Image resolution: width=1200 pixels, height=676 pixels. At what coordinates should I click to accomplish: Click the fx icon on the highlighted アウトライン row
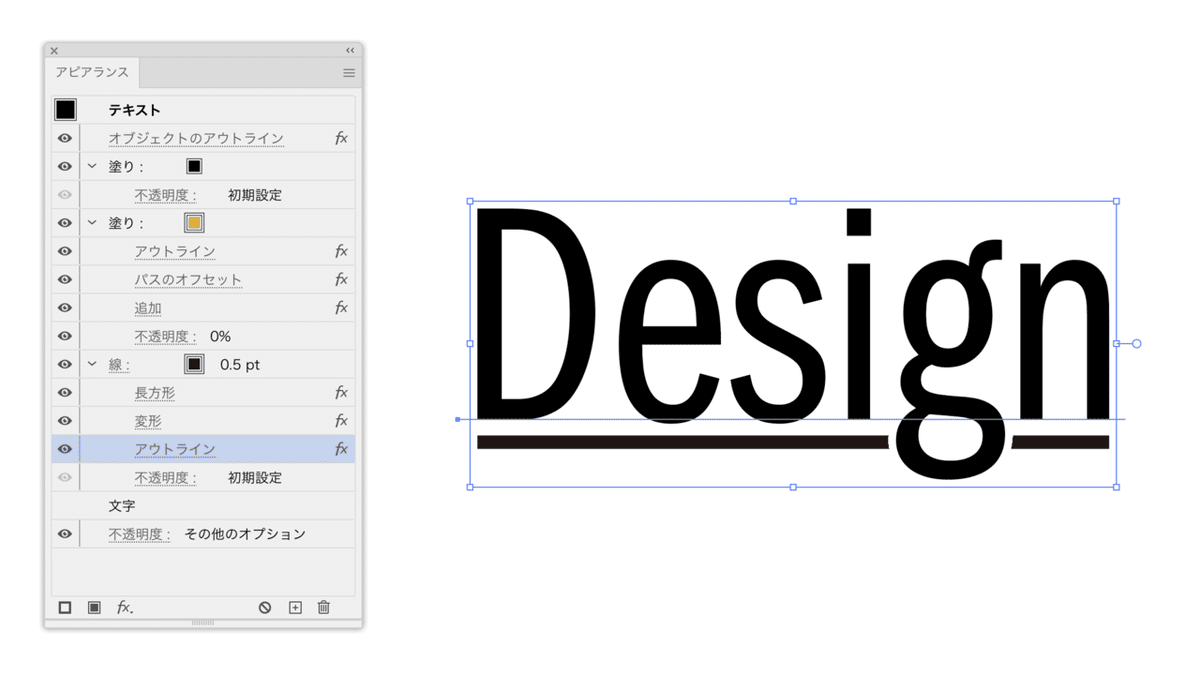tap(341, 449)
